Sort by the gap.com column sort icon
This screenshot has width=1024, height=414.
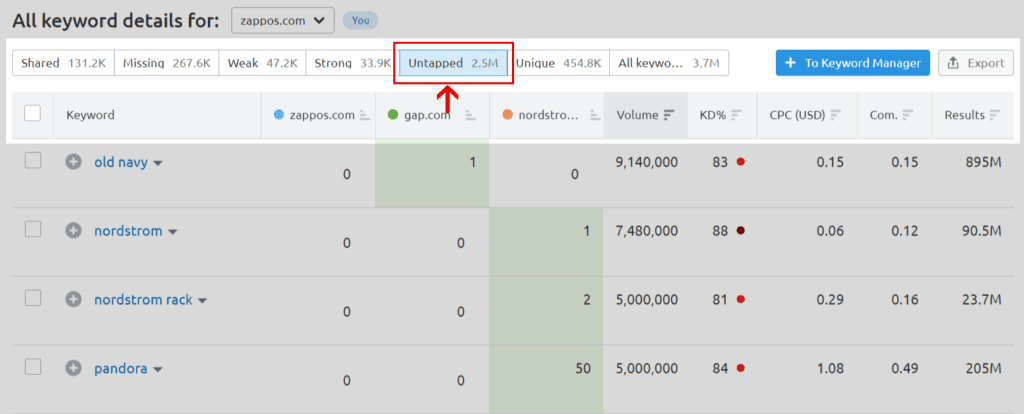tap(470, 115)
